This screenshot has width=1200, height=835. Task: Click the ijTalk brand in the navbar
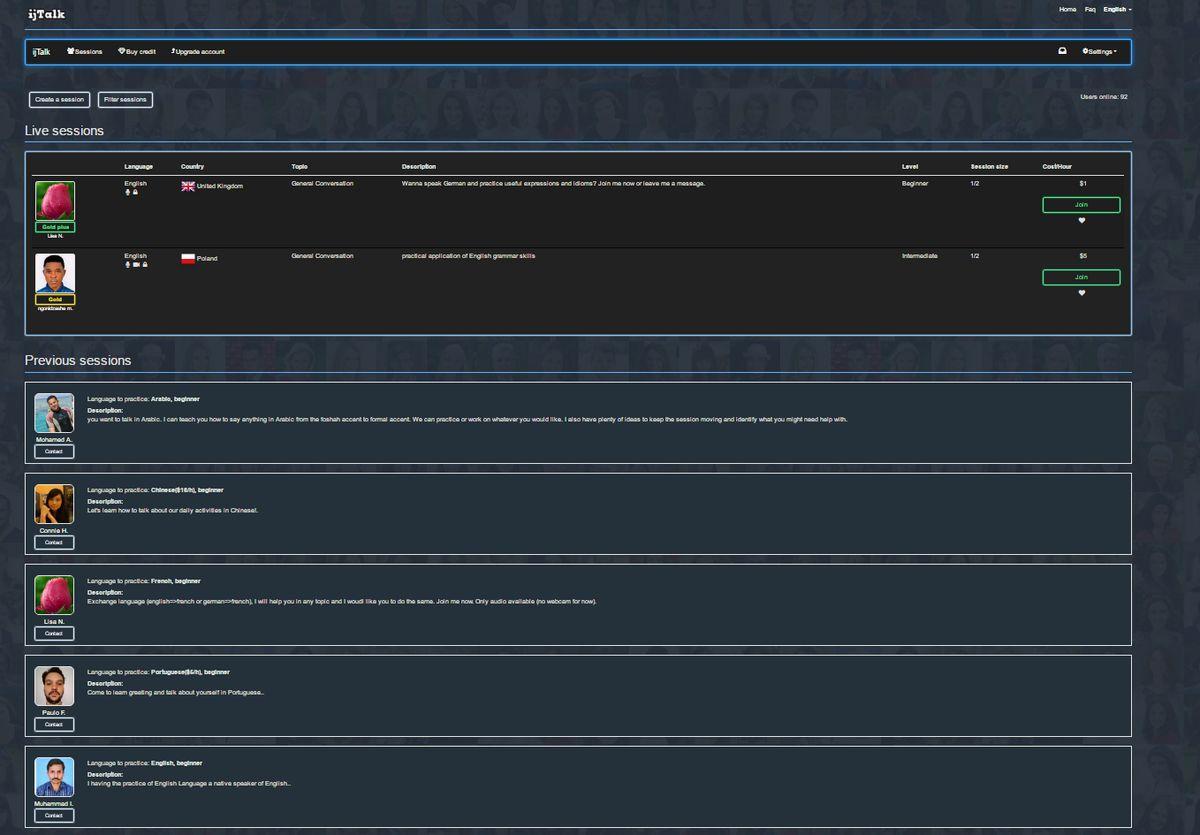(41, 51)
